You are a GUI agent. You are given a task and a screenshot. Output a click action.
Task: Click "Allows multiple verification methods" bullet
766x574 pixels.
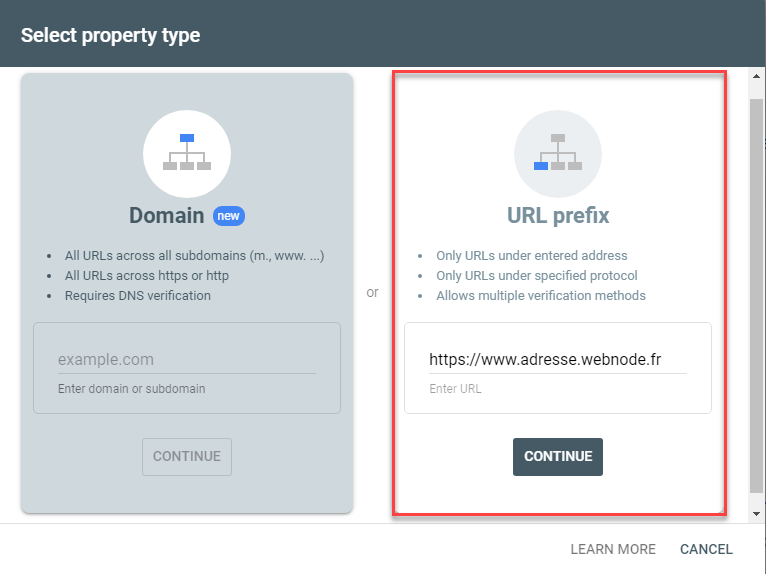pyautogui.click(x=541, y=295)
